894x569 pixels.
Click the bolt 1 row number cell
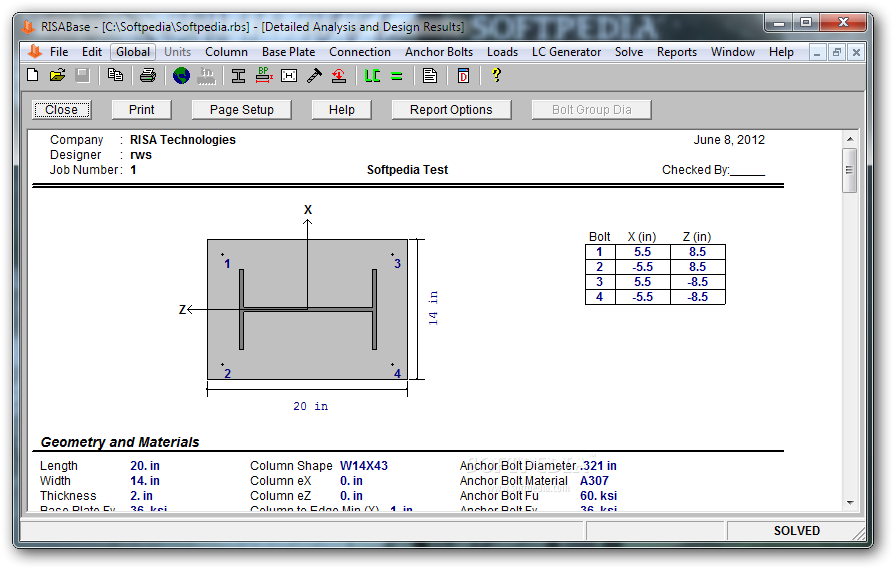pyautogui.click(x=600, y=252)
